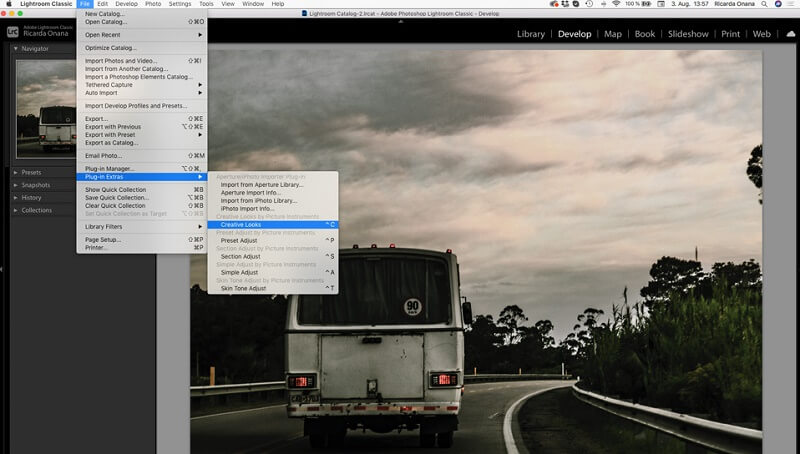Open the Open Recent submenu
Image resolution: width=800 pixels, height=454 pixels.
142,35
